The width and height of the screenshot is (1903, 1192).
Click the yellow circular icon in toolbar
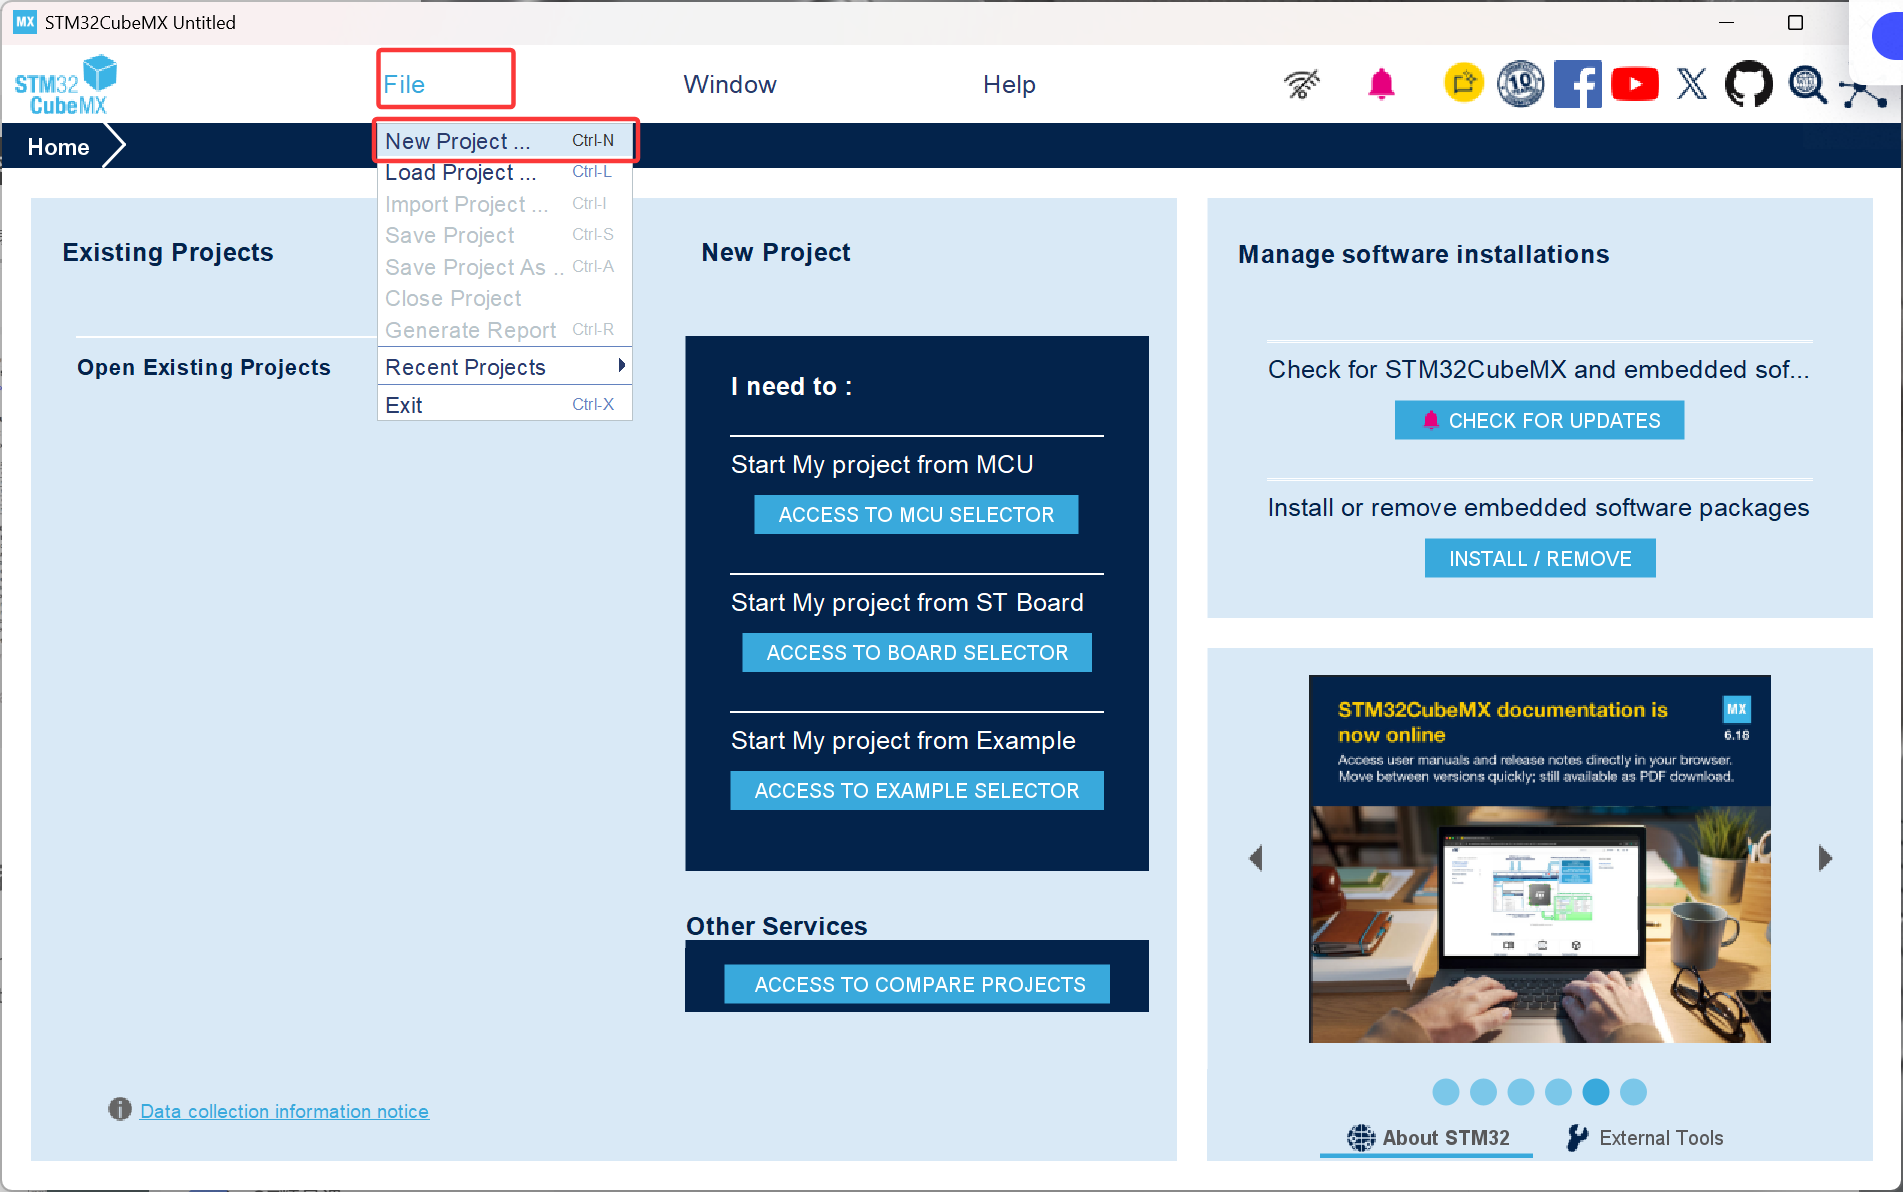tap(1464, 83)
